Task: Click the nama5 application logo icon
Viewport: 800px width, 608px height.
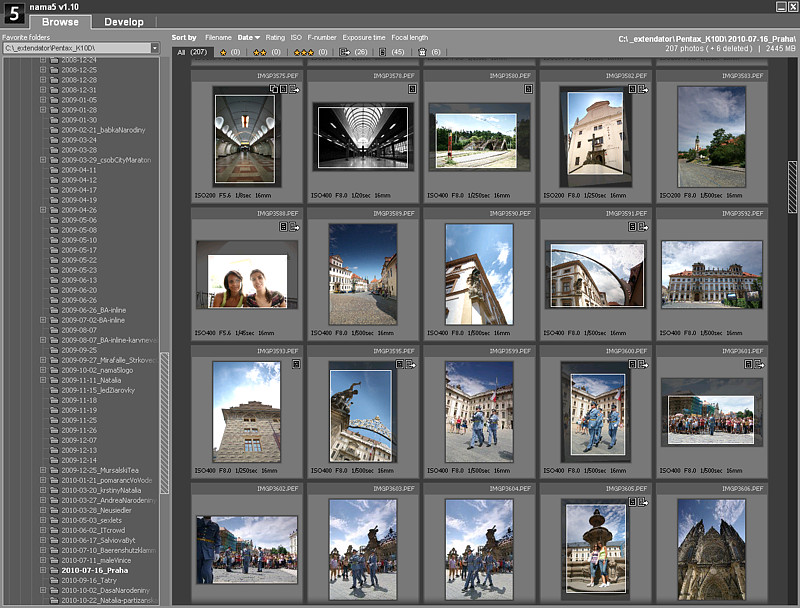Action: point(12,12)
